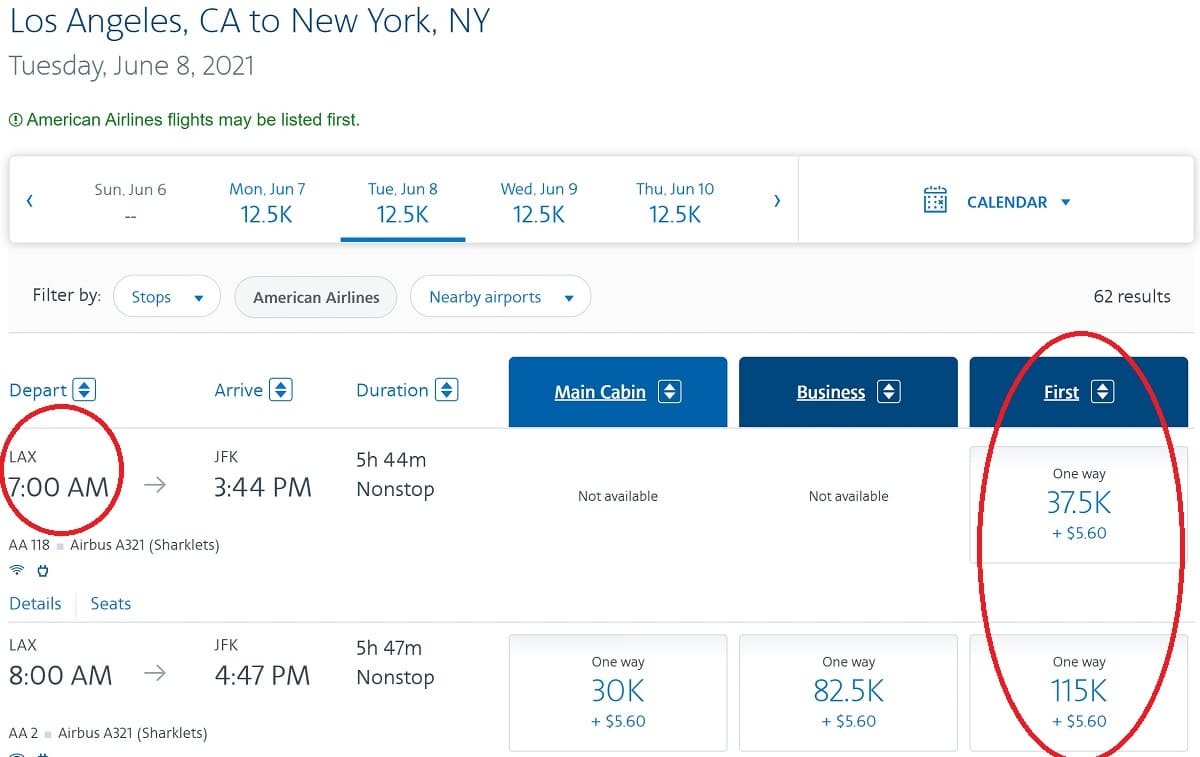The height and width of the screenshot is (757, 1200).
Task: Click Tuesday, June 8, 2021 date heading
Action: click(x=132, y=66)
